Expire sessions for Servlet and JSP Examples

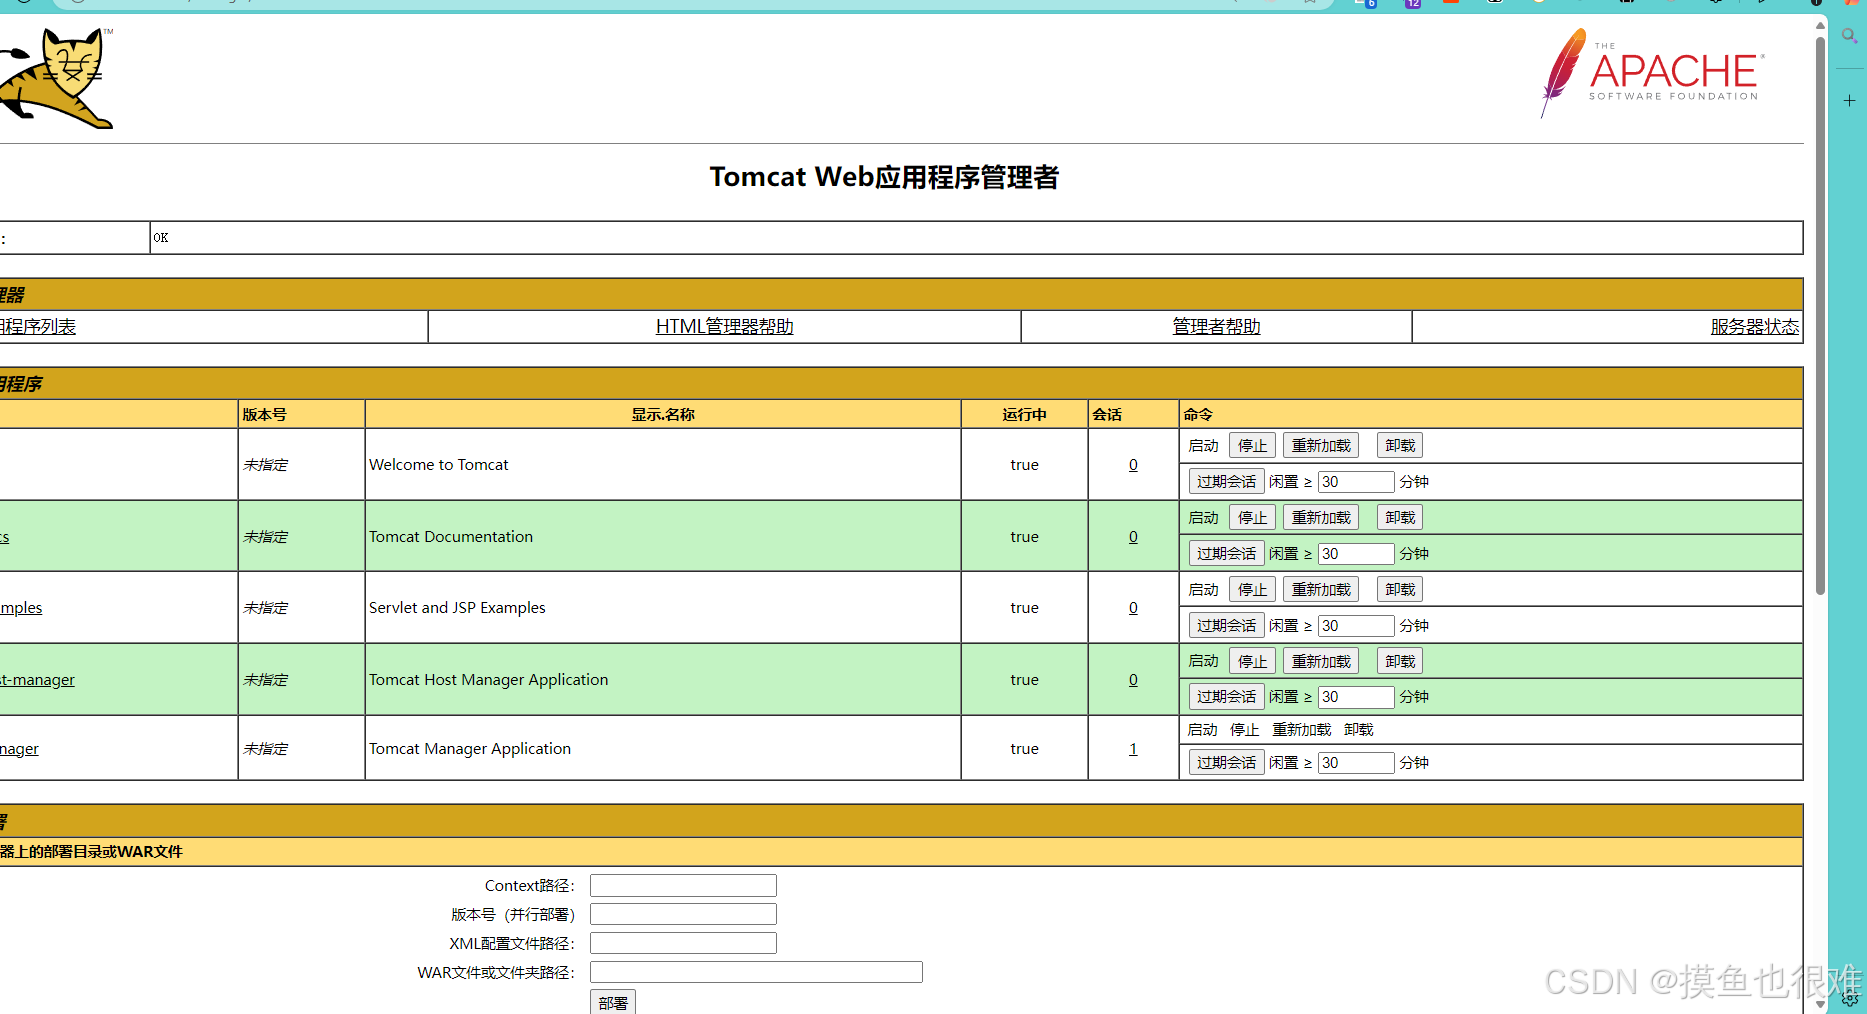[1226, 626]
